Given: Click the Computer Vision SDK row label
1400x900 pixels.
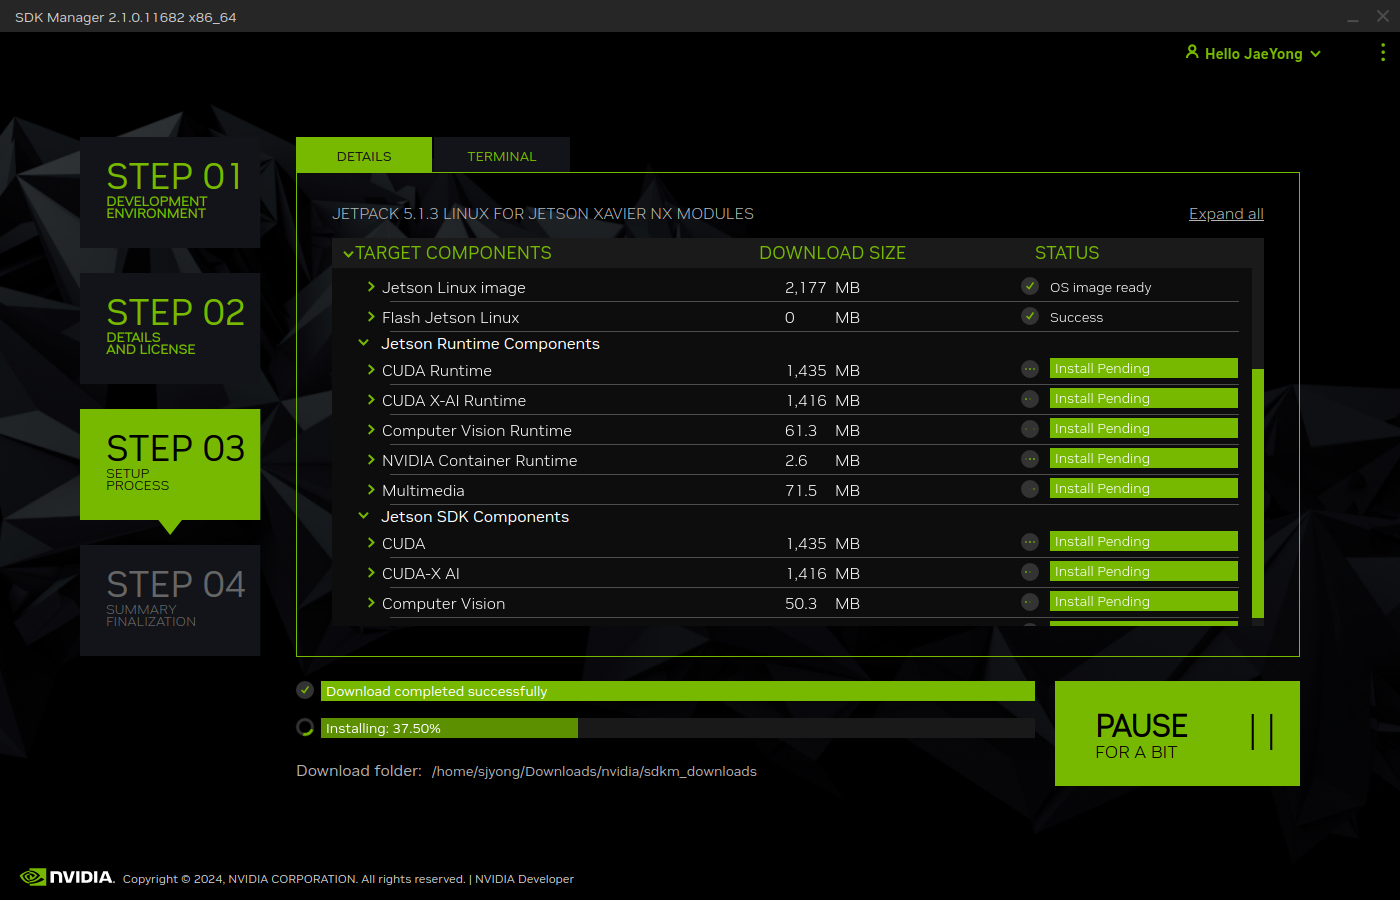Looking at the screenshot, I should [x=443, y=604].
